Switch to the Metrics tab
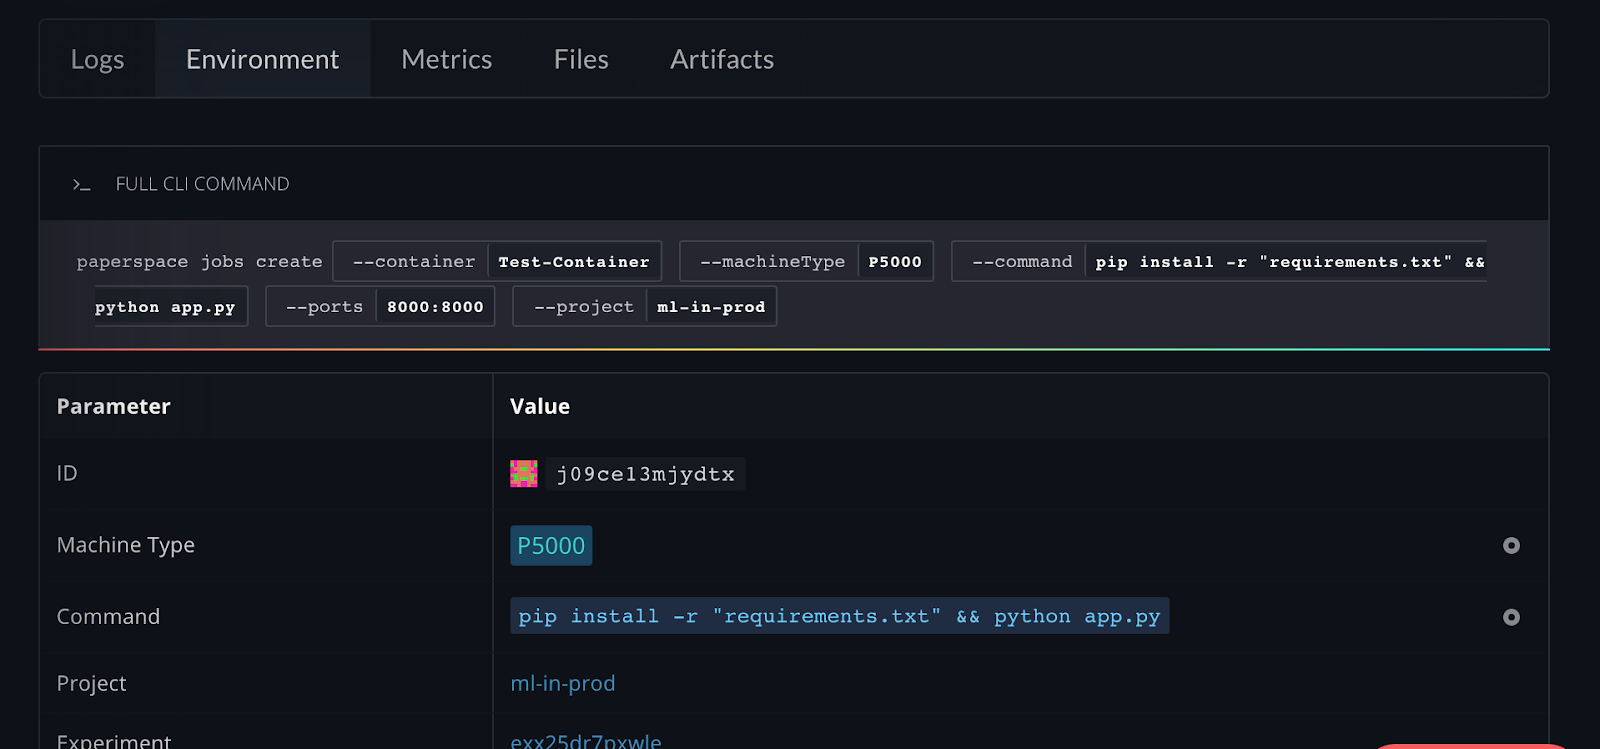The image size is (1600, 749). (x=446, y=60)
